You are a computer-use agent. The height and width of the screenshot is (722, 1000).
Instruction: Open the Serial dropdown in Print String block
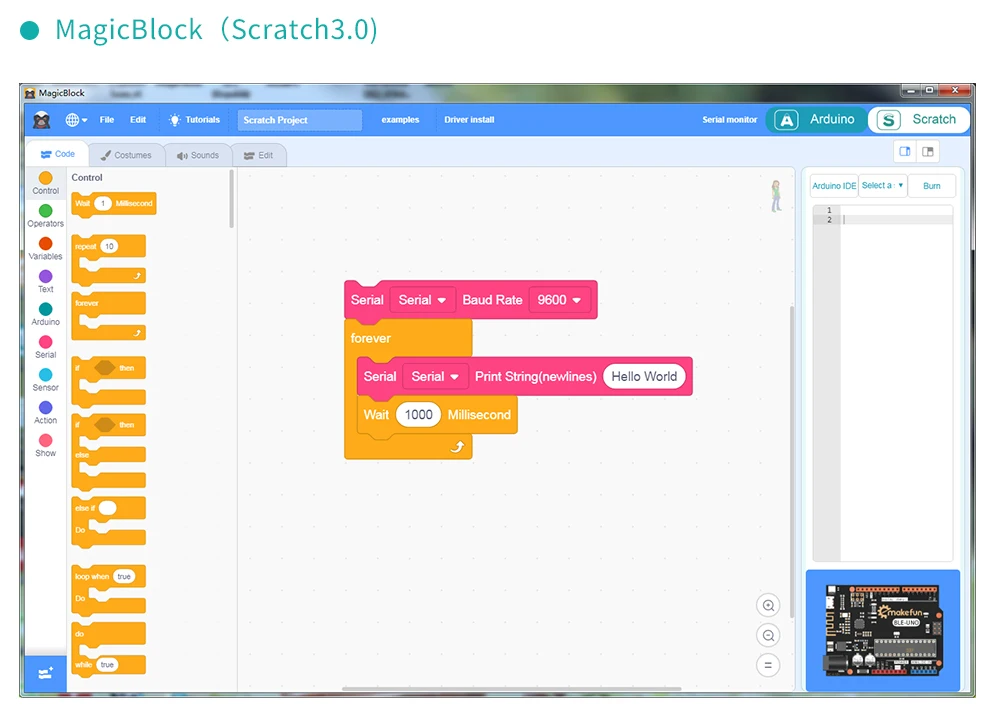435,376
